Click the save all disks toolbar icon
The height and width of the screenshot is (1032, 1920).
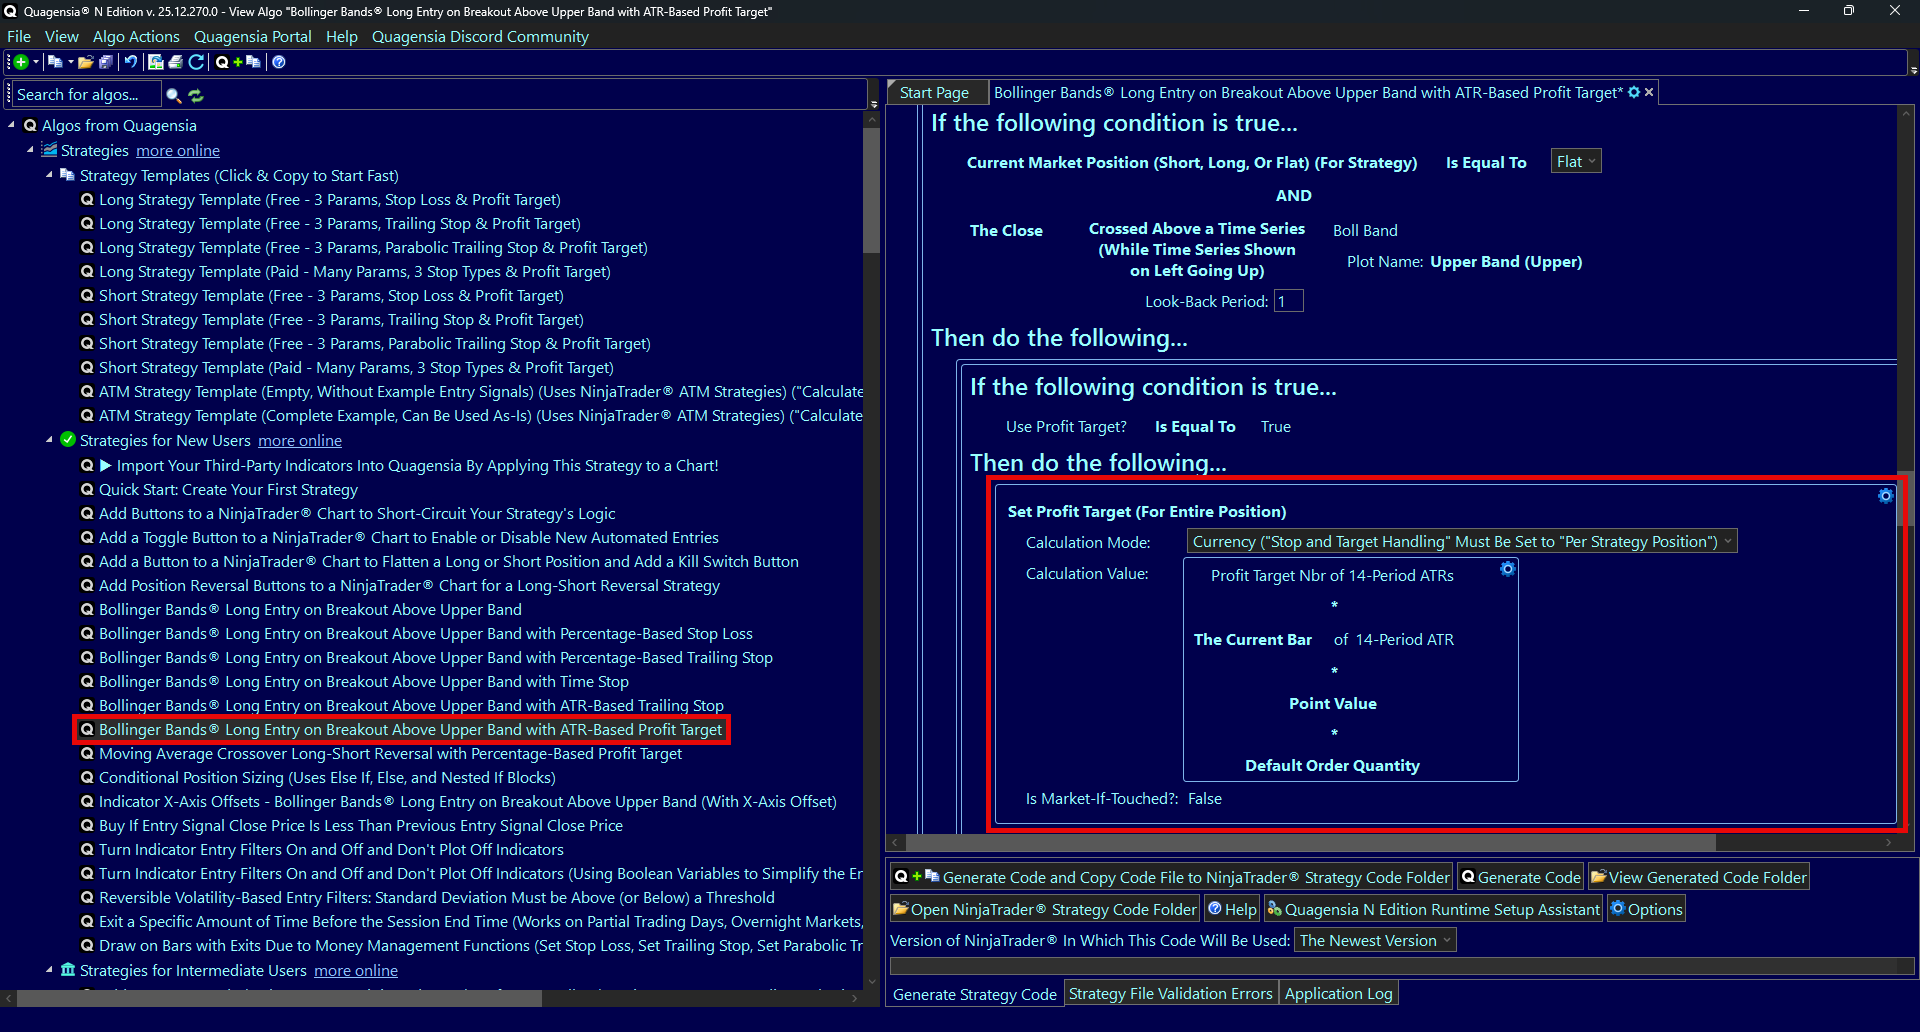[106, 62]
